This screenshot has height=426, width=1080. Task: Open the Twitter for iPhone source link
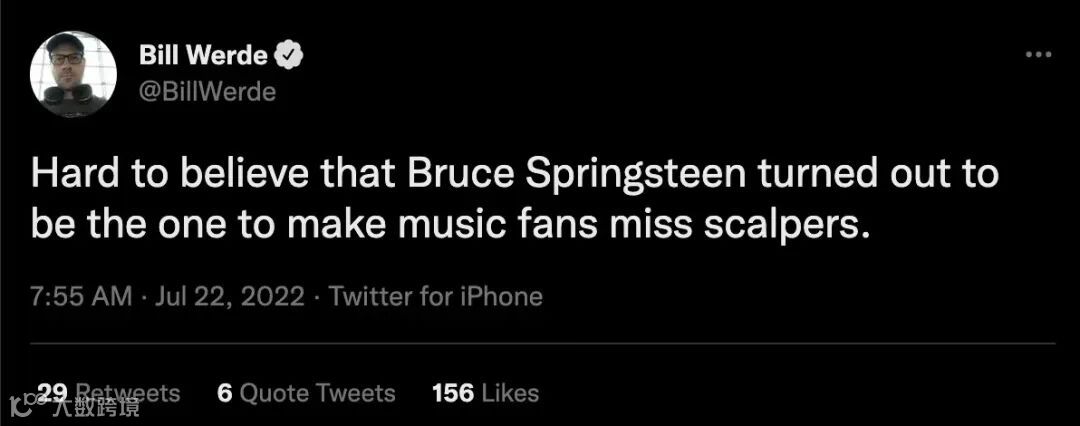tap(436, 296)
